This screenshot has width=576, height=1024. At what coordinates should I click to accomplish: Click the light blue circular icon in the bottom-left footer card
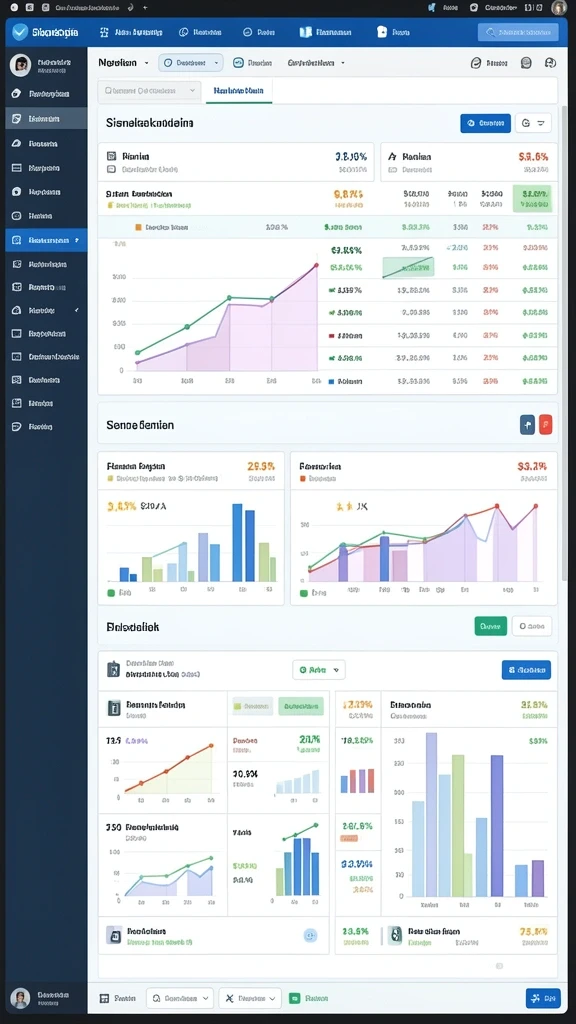click(310, 935)
